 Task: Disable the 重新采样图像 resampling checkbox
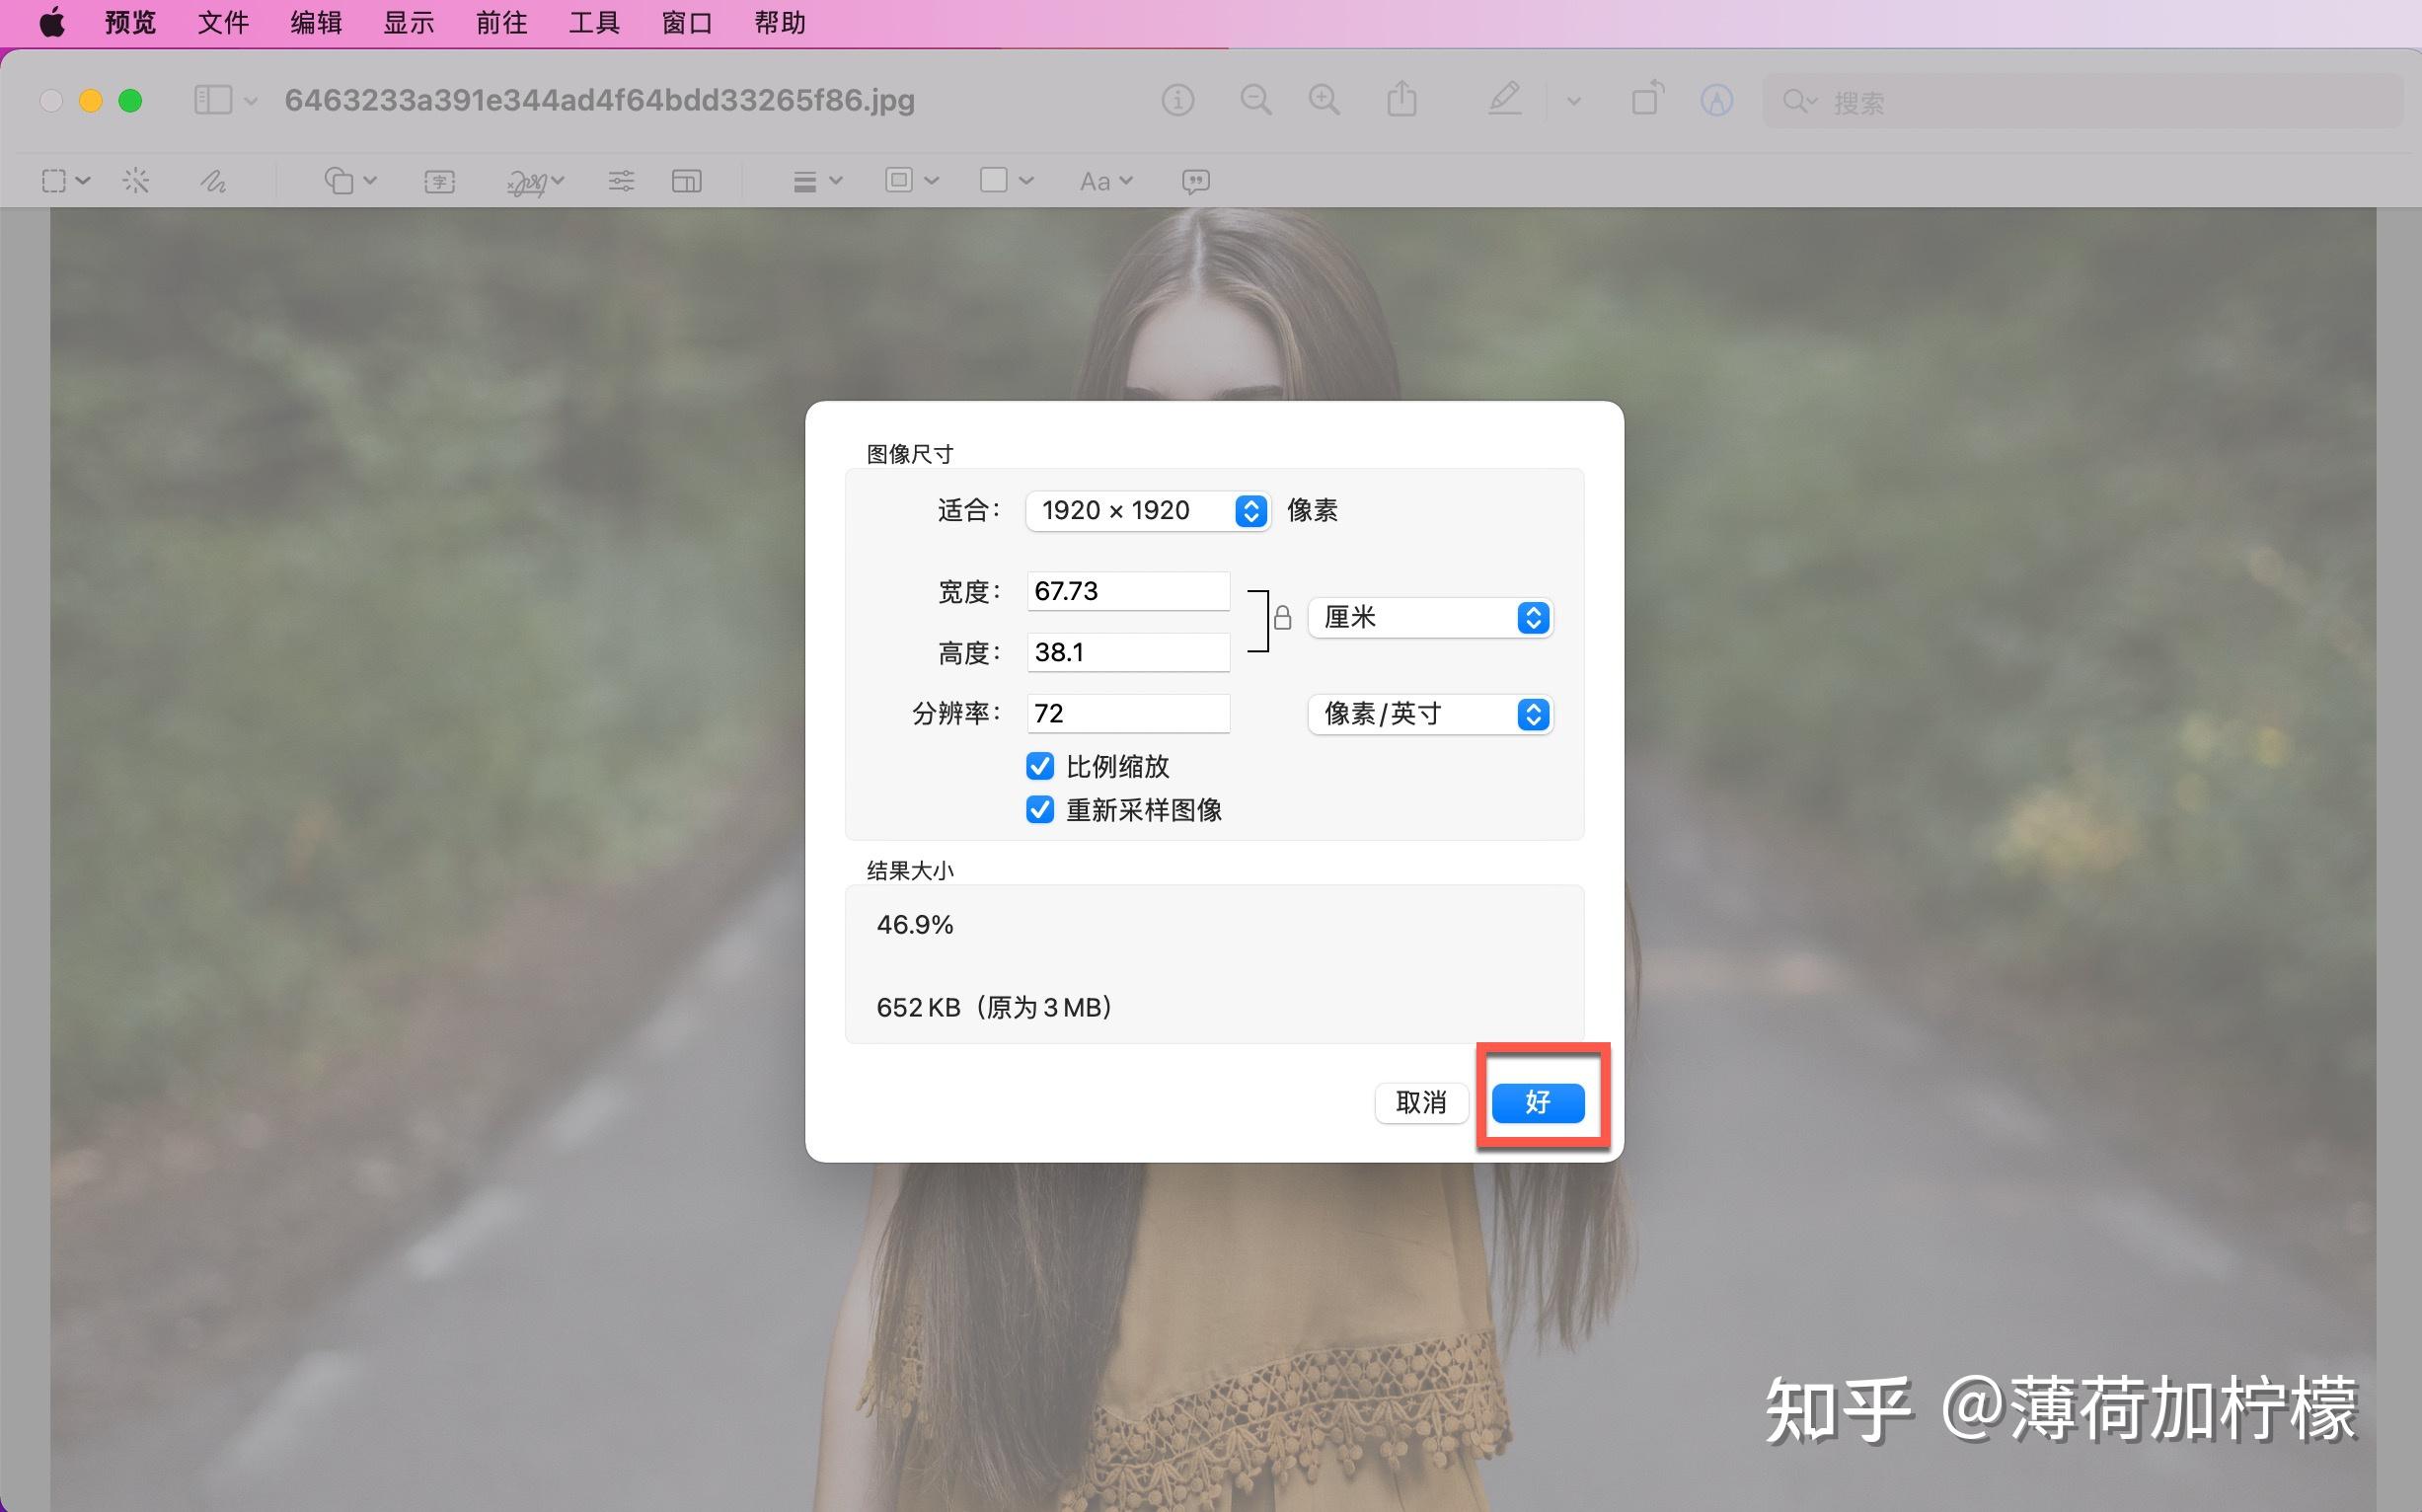1040,810
